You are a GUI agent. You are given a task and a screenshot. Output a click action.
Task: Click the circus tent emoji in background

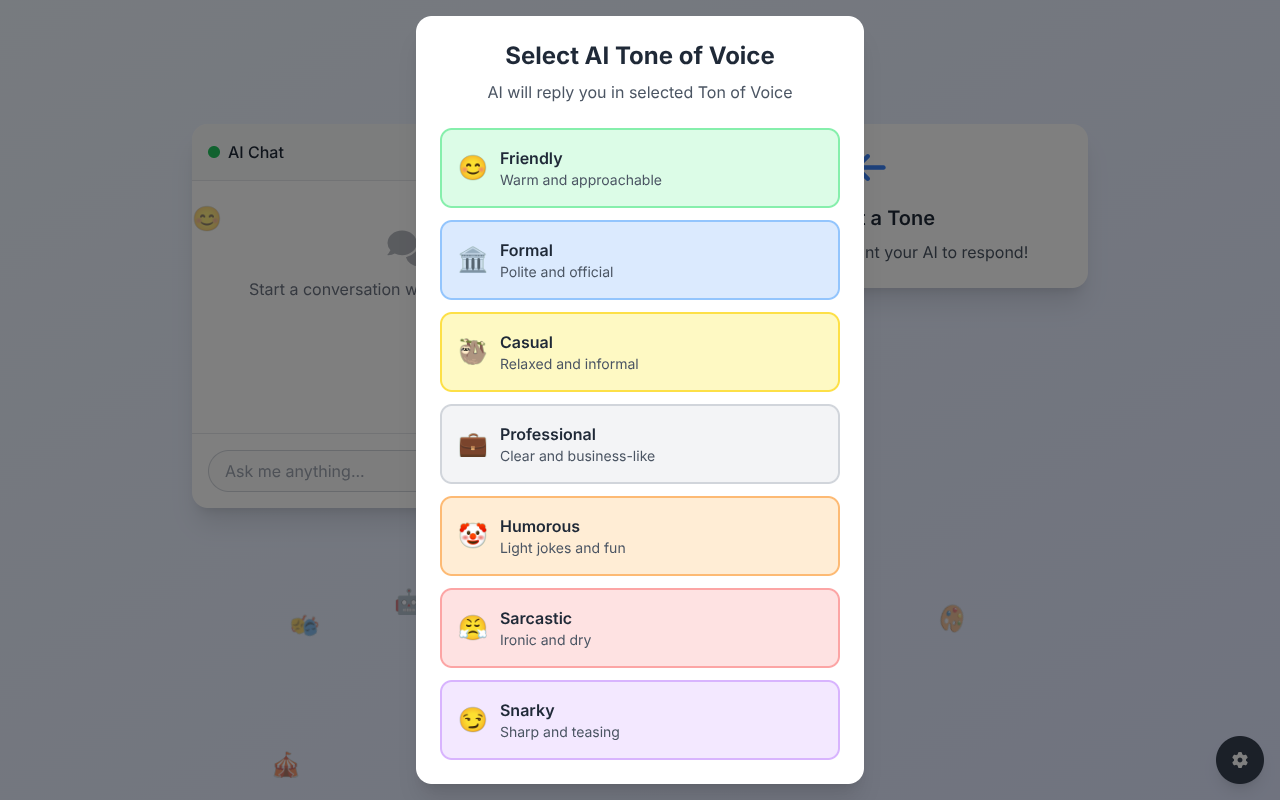click(286, 766)
